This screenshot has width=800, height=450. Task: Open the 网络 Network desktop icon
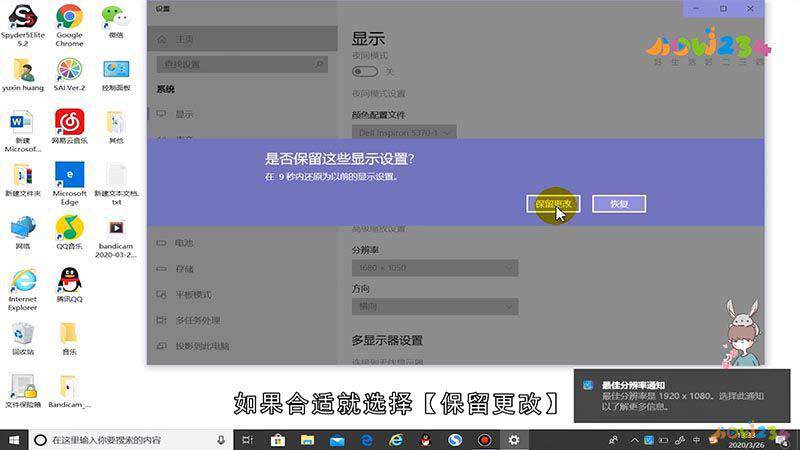click(x=22, y=233)
